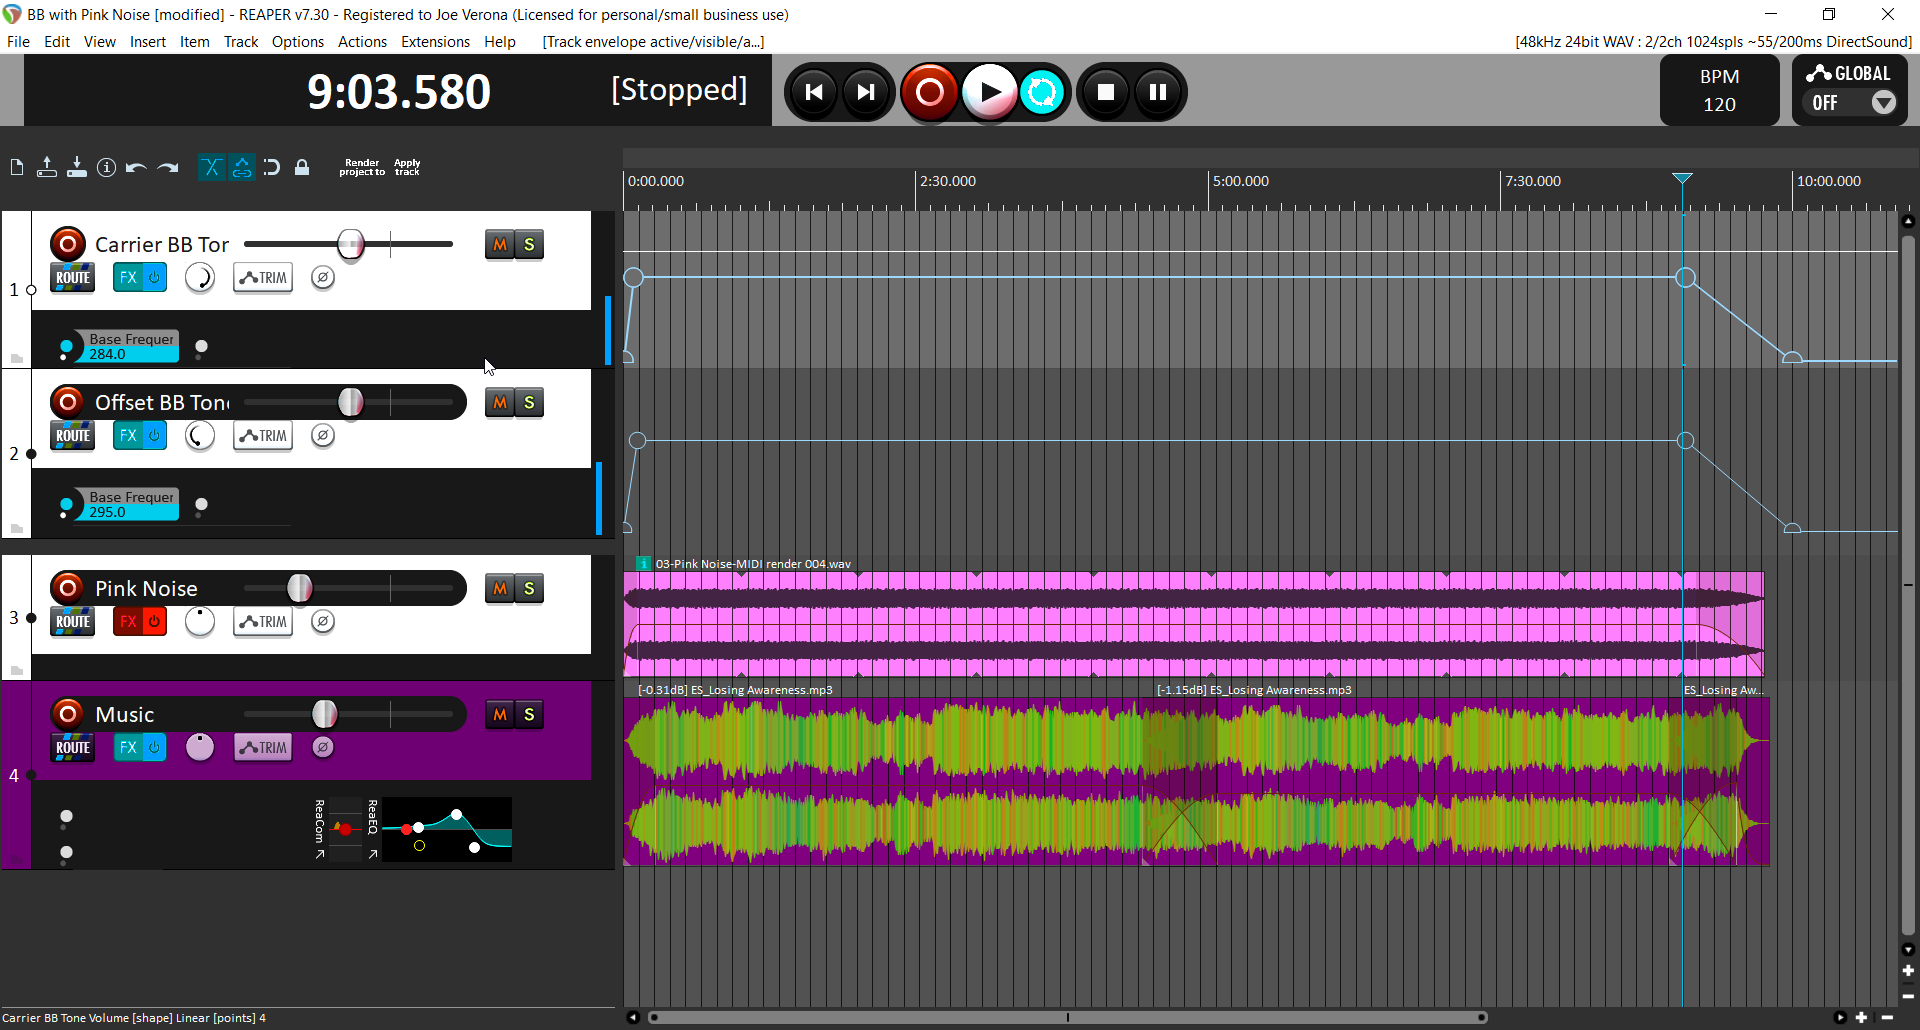Screen dimensions: 1920x1030
Task: Open TRIM automation mode on Music track
Action: coord(263,748)
